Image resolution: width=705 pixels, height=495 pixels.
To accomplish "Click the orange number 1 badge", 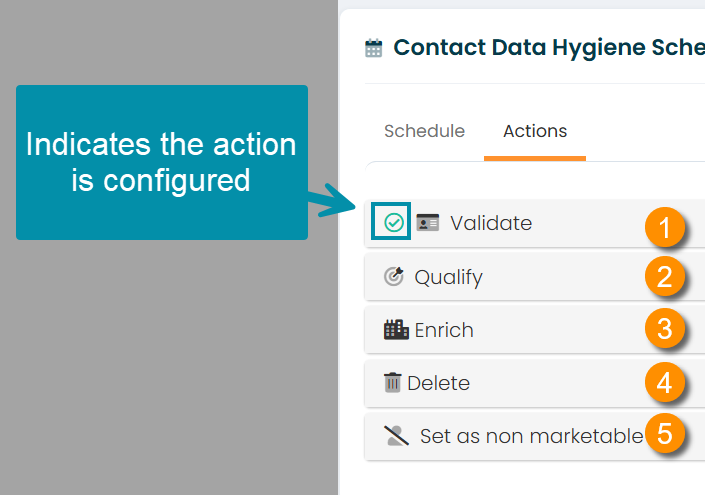I will 665,227.
